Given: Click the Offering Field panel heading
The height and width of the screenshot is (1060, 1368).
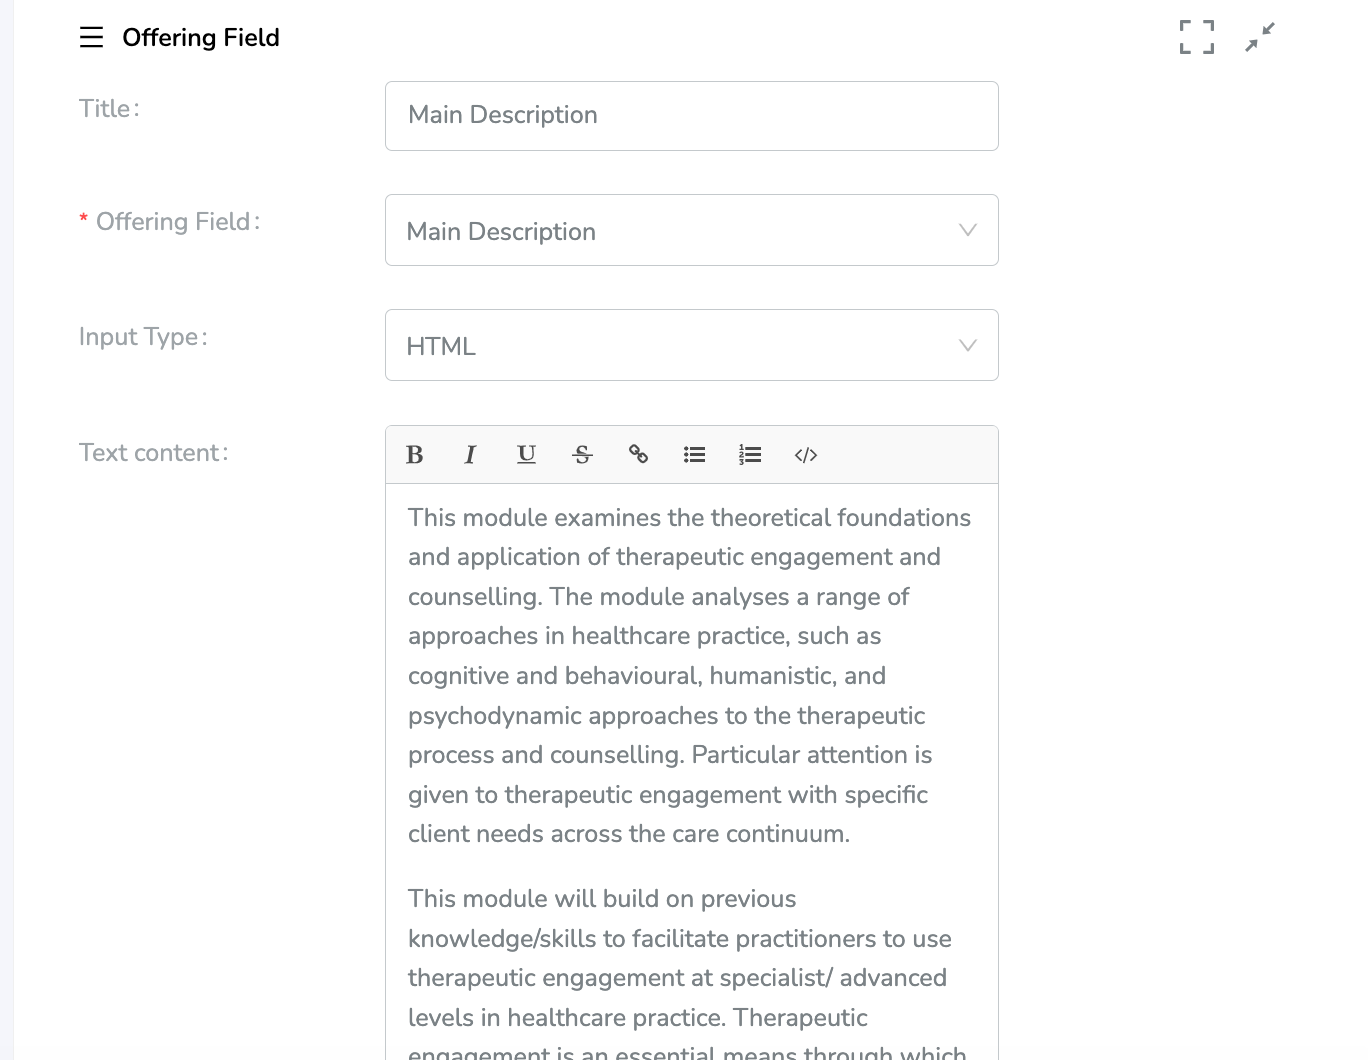Looking at the screenshot, I should point(201,38).
